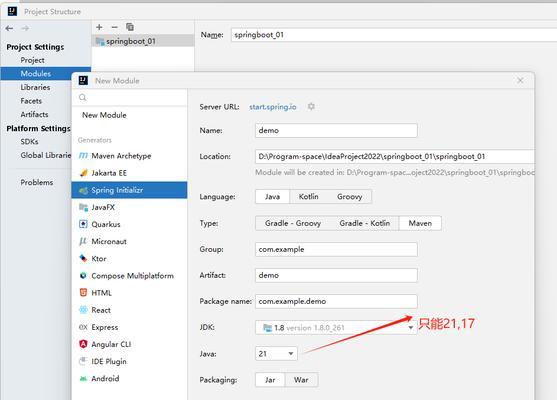Set packaging to War
Image resolution: width=557 pixels, height=400 pixels.
point(301,380)
